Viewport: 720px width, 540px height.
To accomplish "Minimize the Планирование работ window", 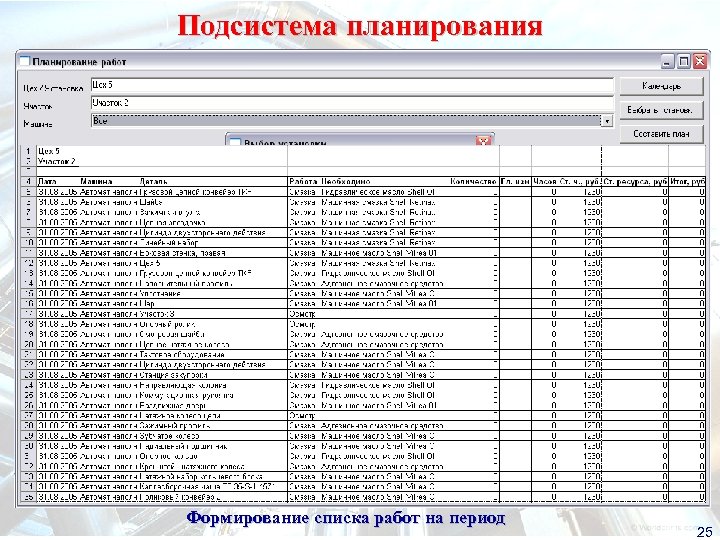I will coord(668,62).
